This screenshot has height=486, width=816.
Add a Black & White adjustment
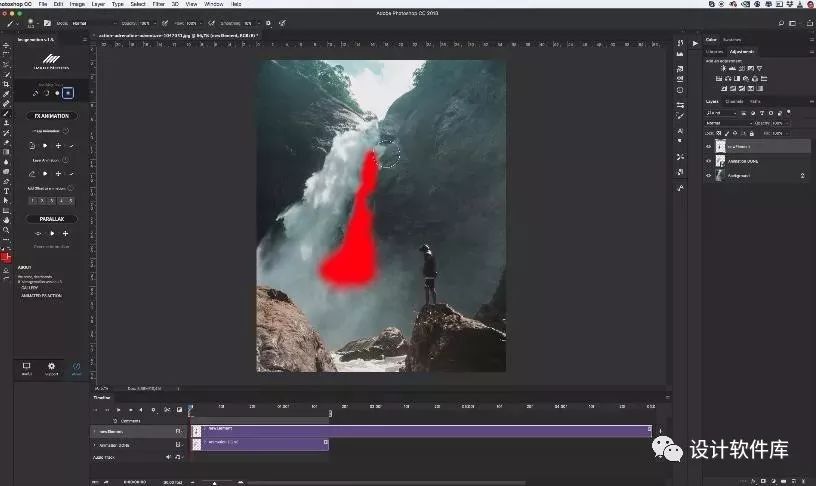(x=737, y=79)
